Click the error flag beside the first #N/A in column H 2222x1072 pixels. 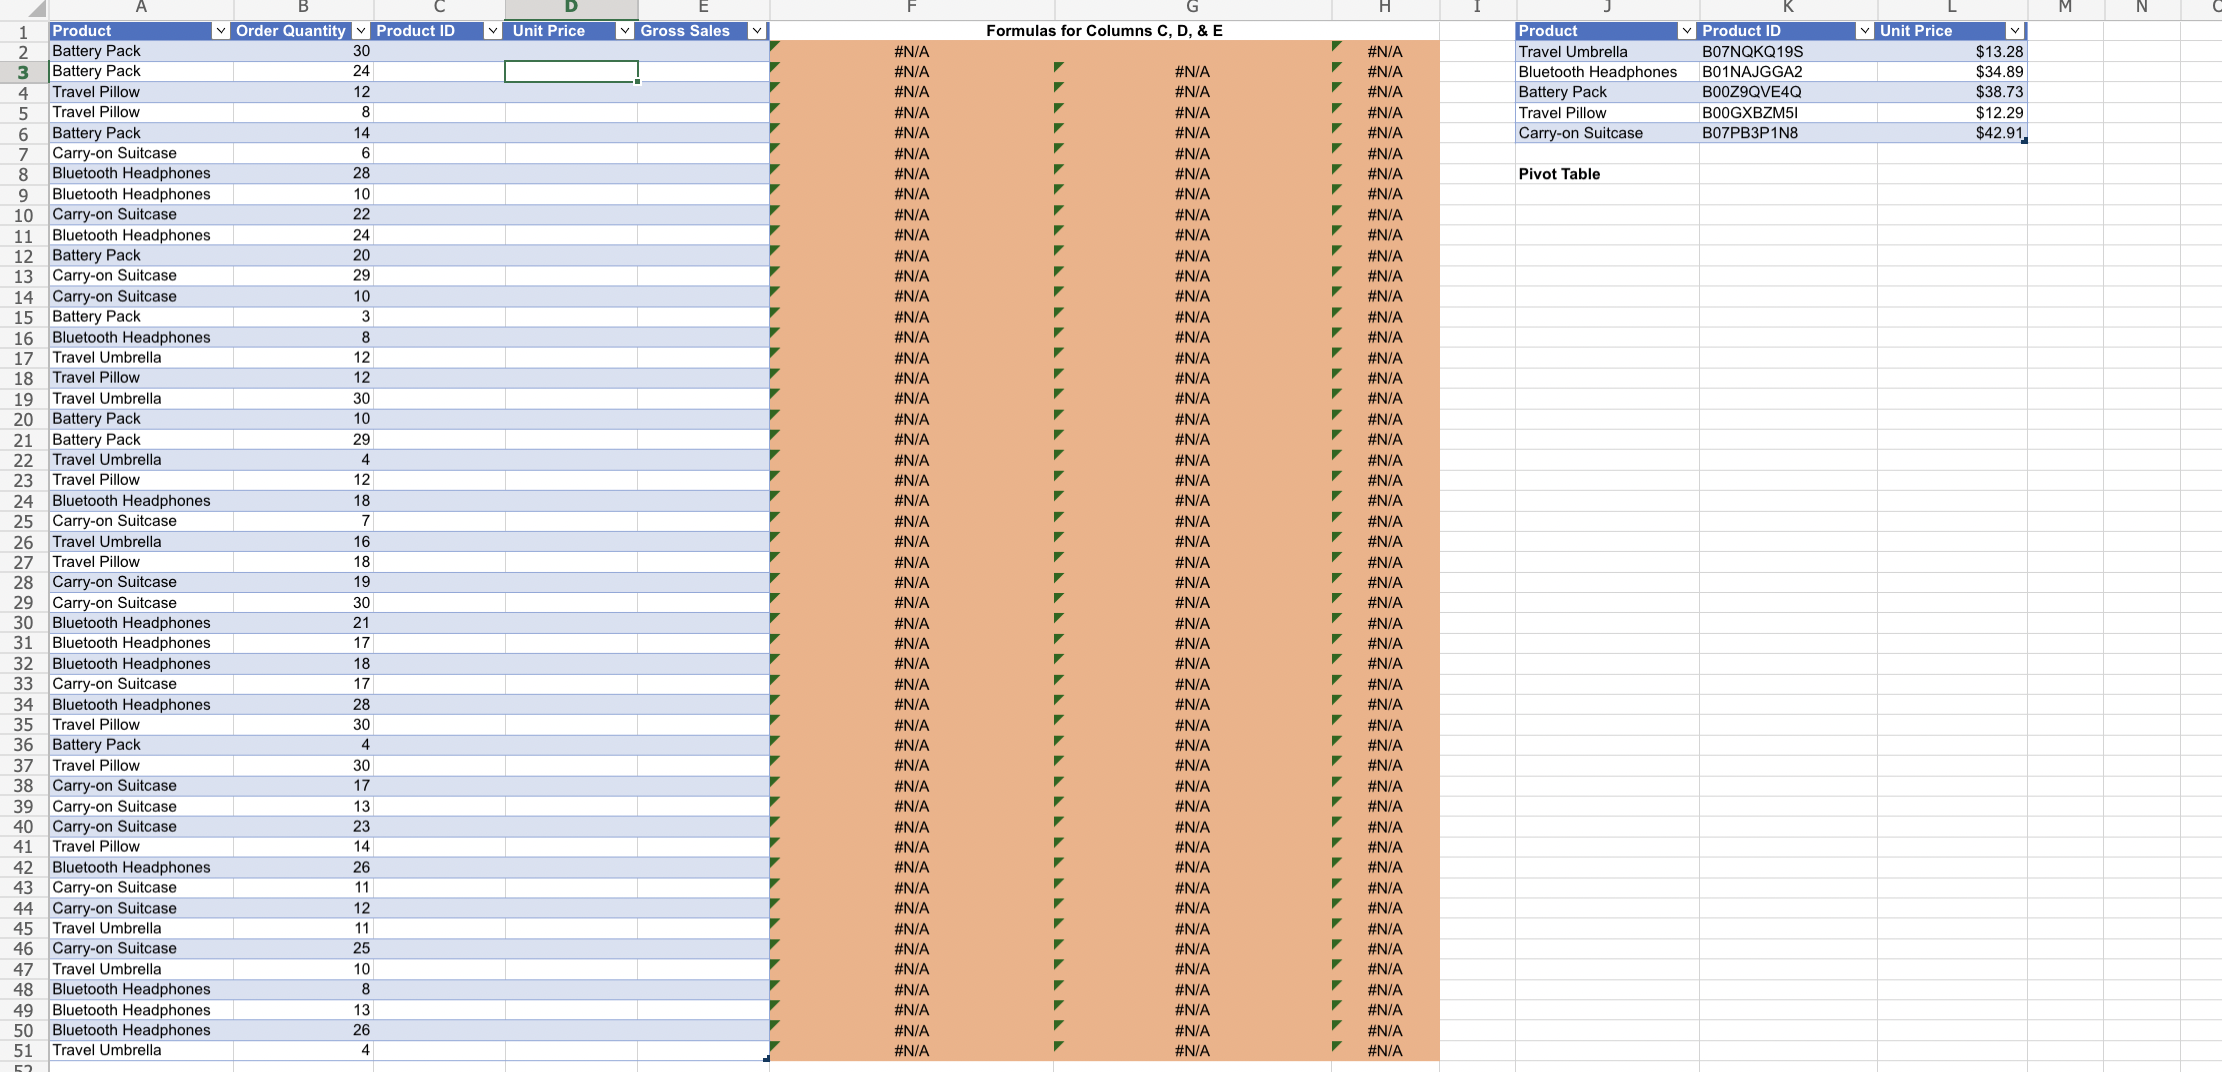click(x=1337, y=45)
